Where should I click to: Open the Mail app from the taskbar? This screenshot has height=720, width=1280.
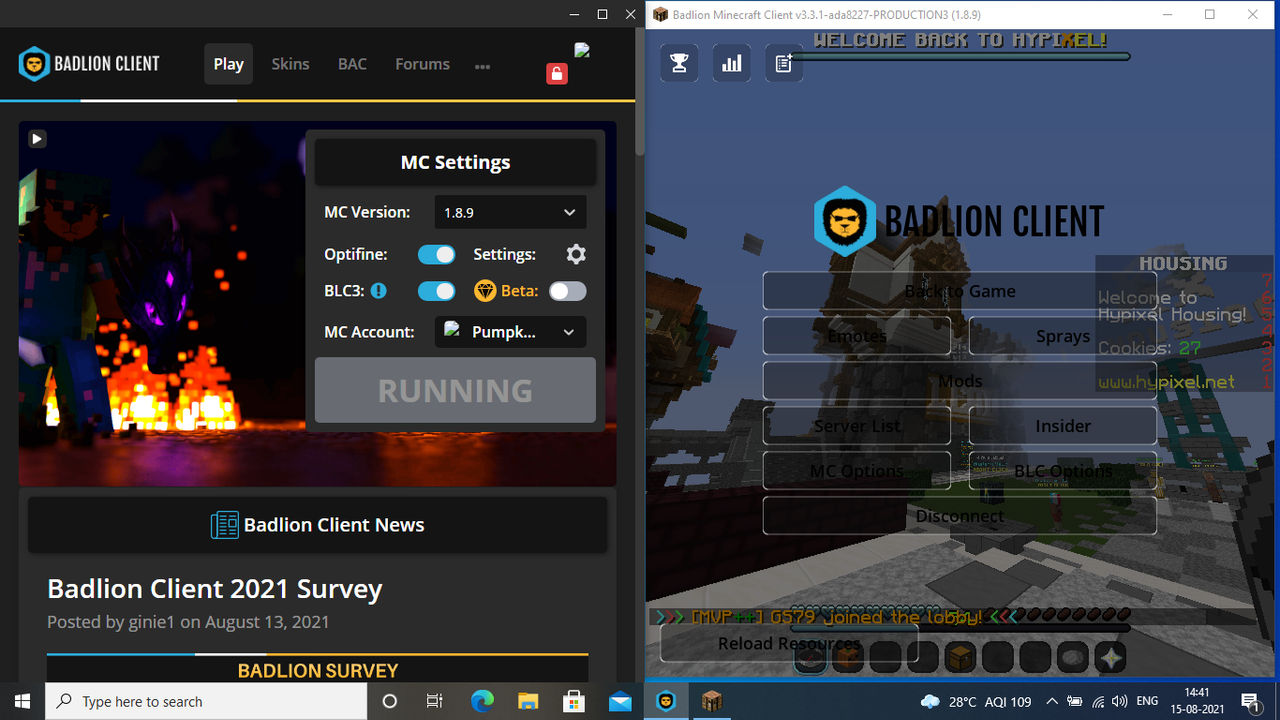pyautogui.click(x=620, y=701)
